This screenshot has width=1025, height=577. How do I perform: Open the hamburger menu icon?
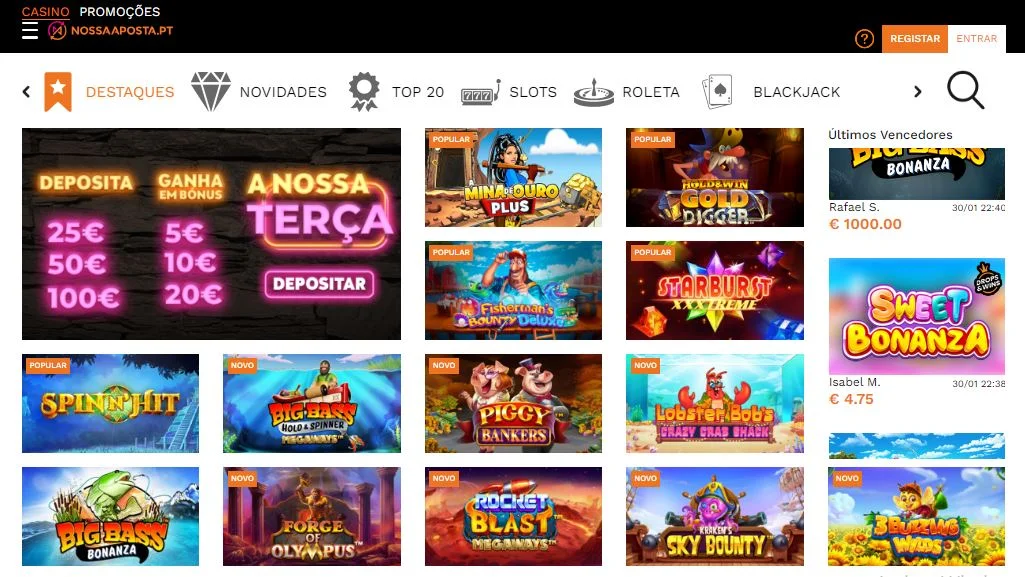click(x=30, y=30)
